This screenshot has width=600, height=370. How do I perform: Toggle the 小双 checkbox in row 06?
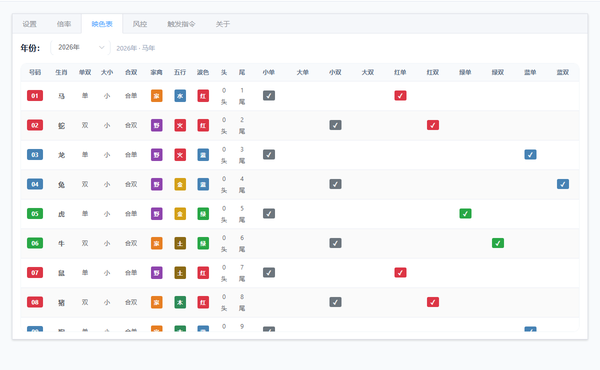[335, 243]
